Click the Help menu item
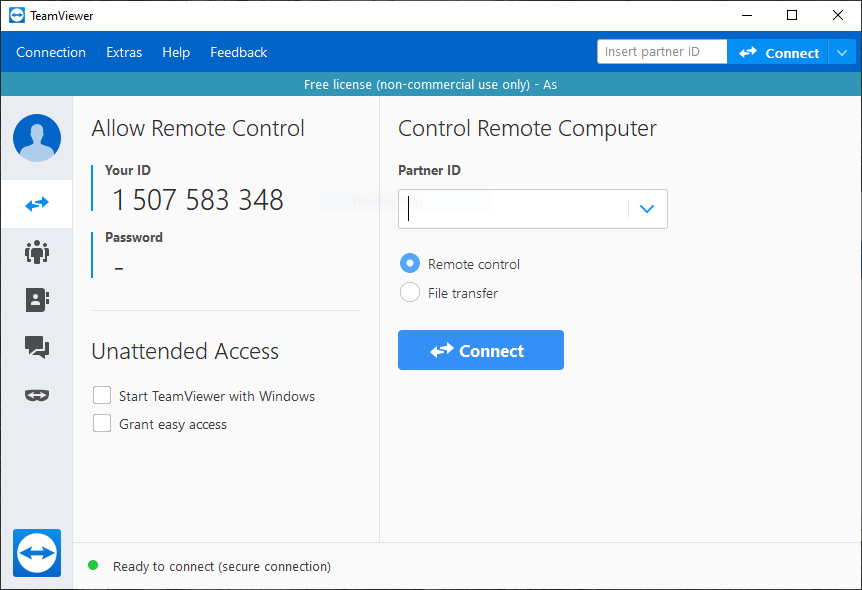862x590 pixels. tap(176, 52)
